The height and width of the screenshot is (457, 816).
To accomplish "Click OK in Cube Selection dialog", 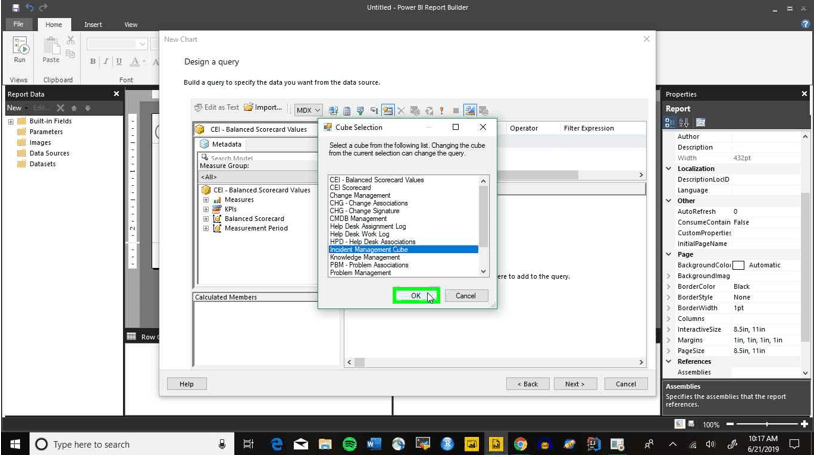I will (416, 296).
